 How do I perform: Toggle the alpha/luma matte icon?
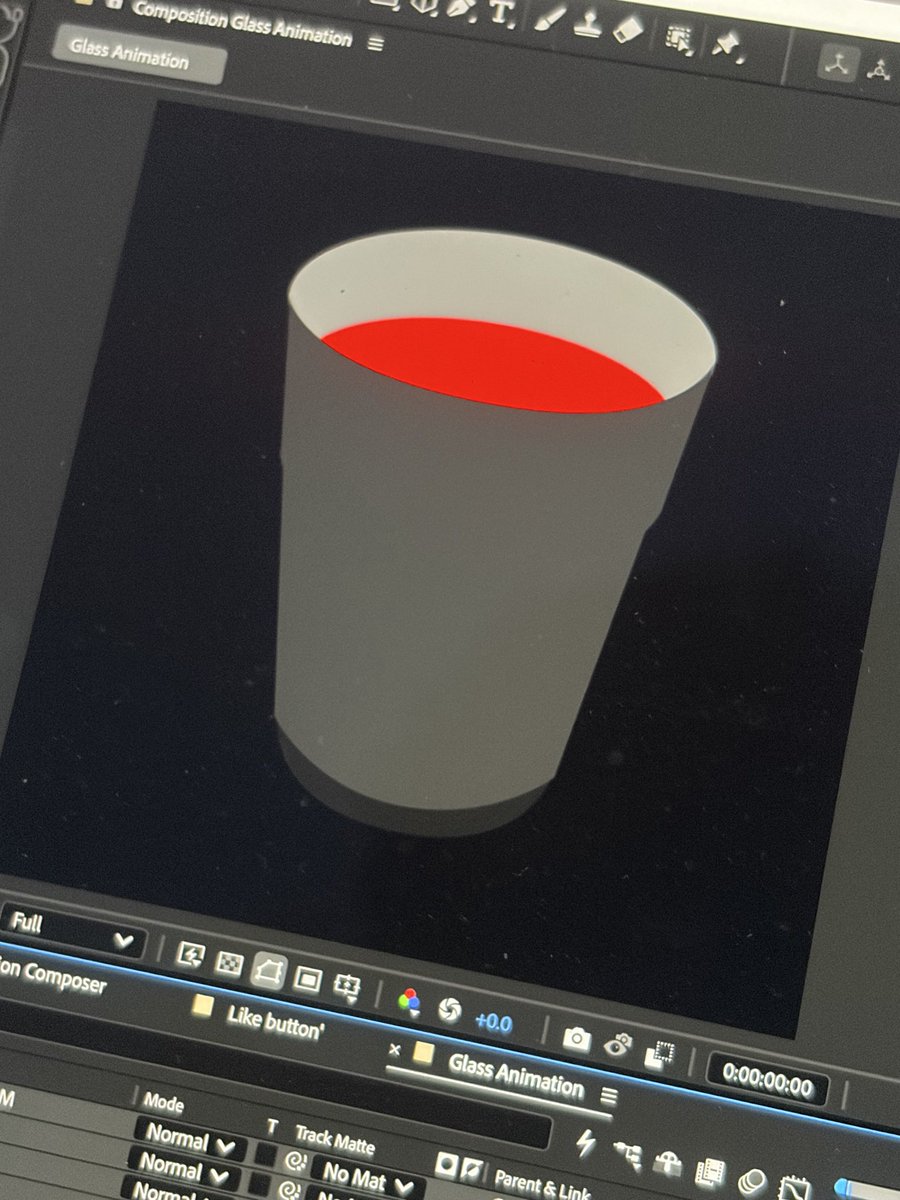[x=447, y=1164]
